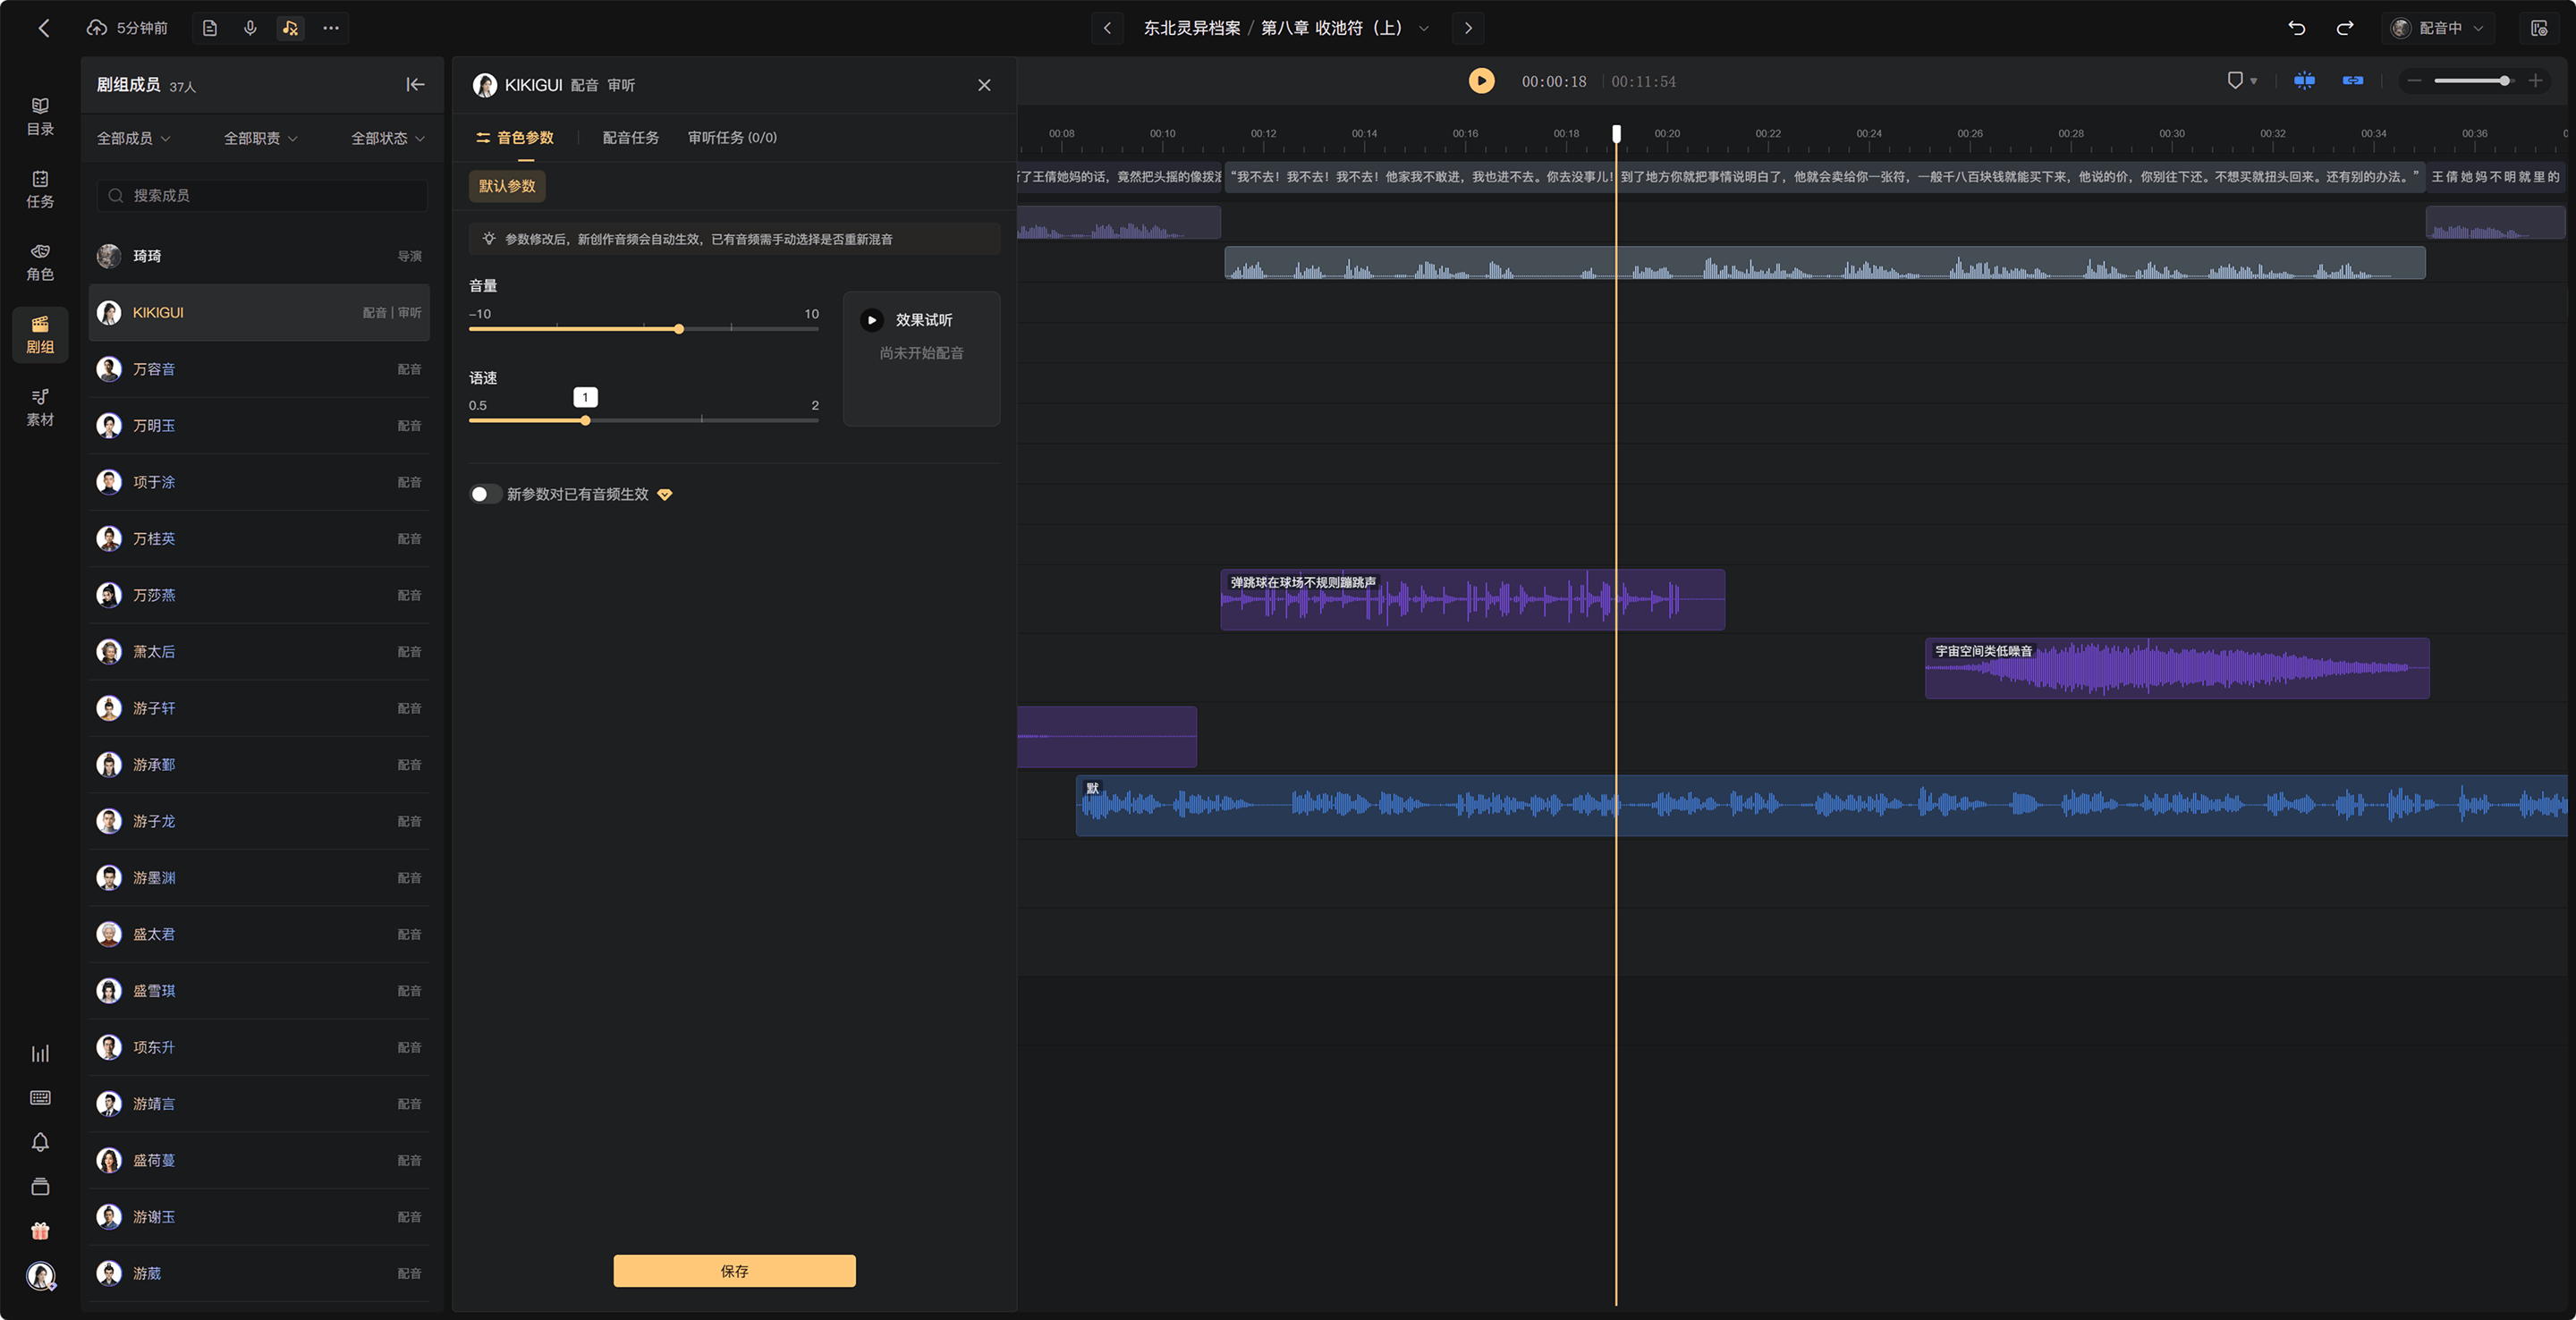Play the timeline audio
This screenshot has width=2576, height=1320.
(1481, 81)
